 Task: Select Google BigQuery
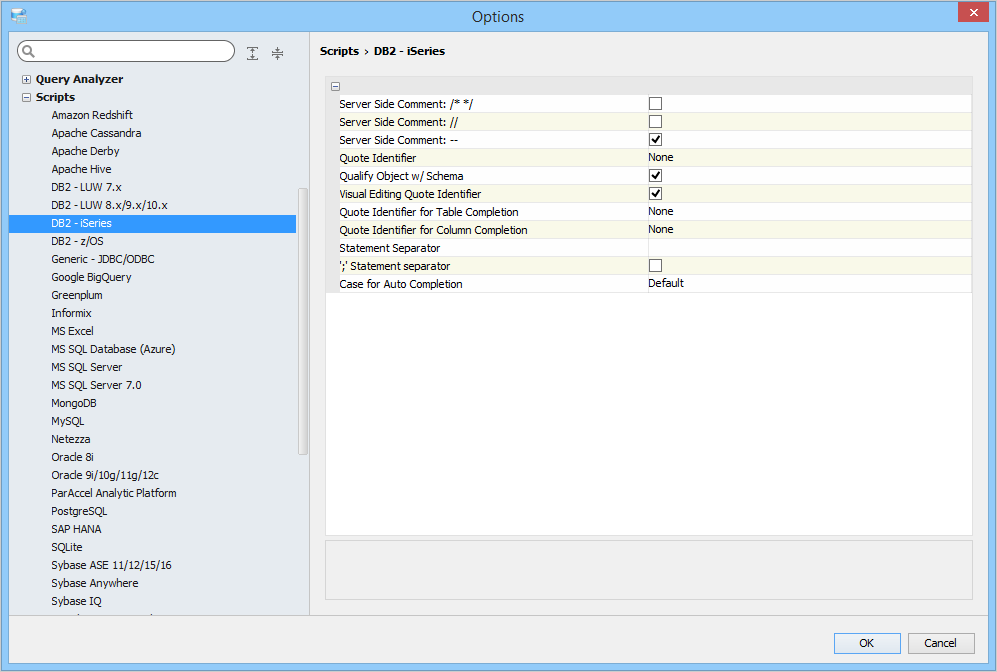click(92, 277)
